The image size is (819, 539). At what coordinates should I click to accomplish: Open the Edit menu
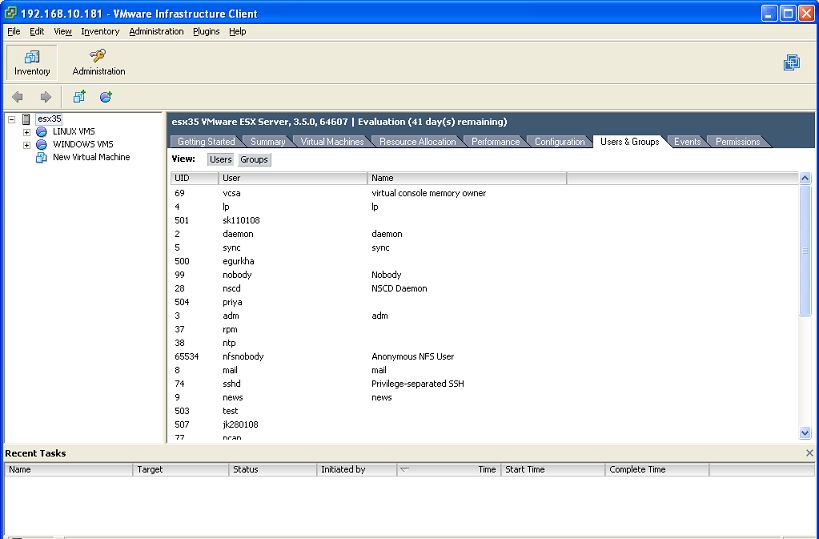pos(37,31)
